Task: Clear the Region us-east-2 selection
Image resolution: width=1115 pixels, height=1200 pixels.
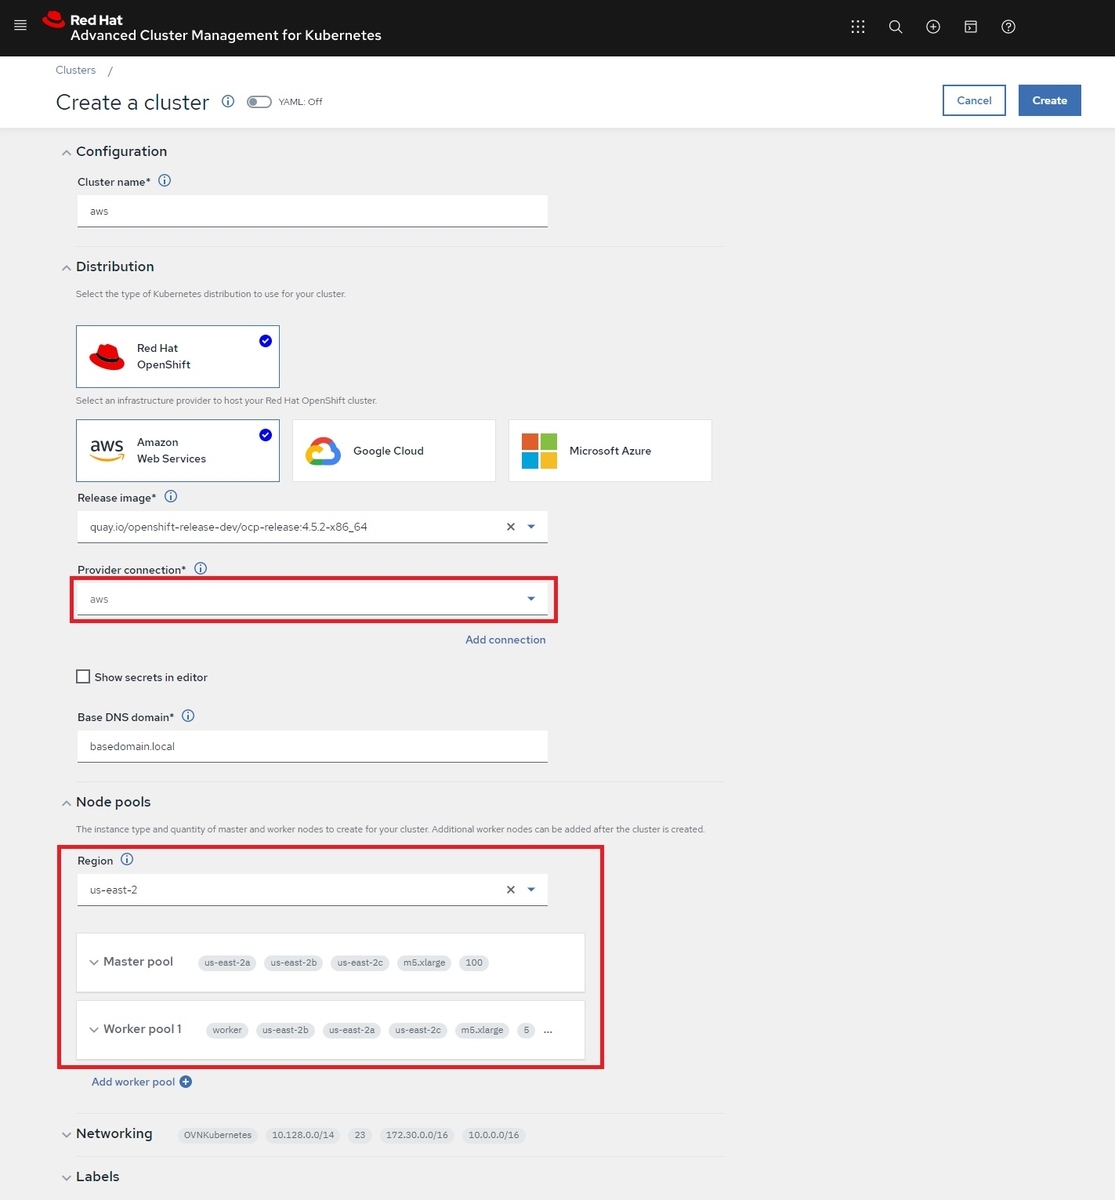Action: tap(511, 890)
